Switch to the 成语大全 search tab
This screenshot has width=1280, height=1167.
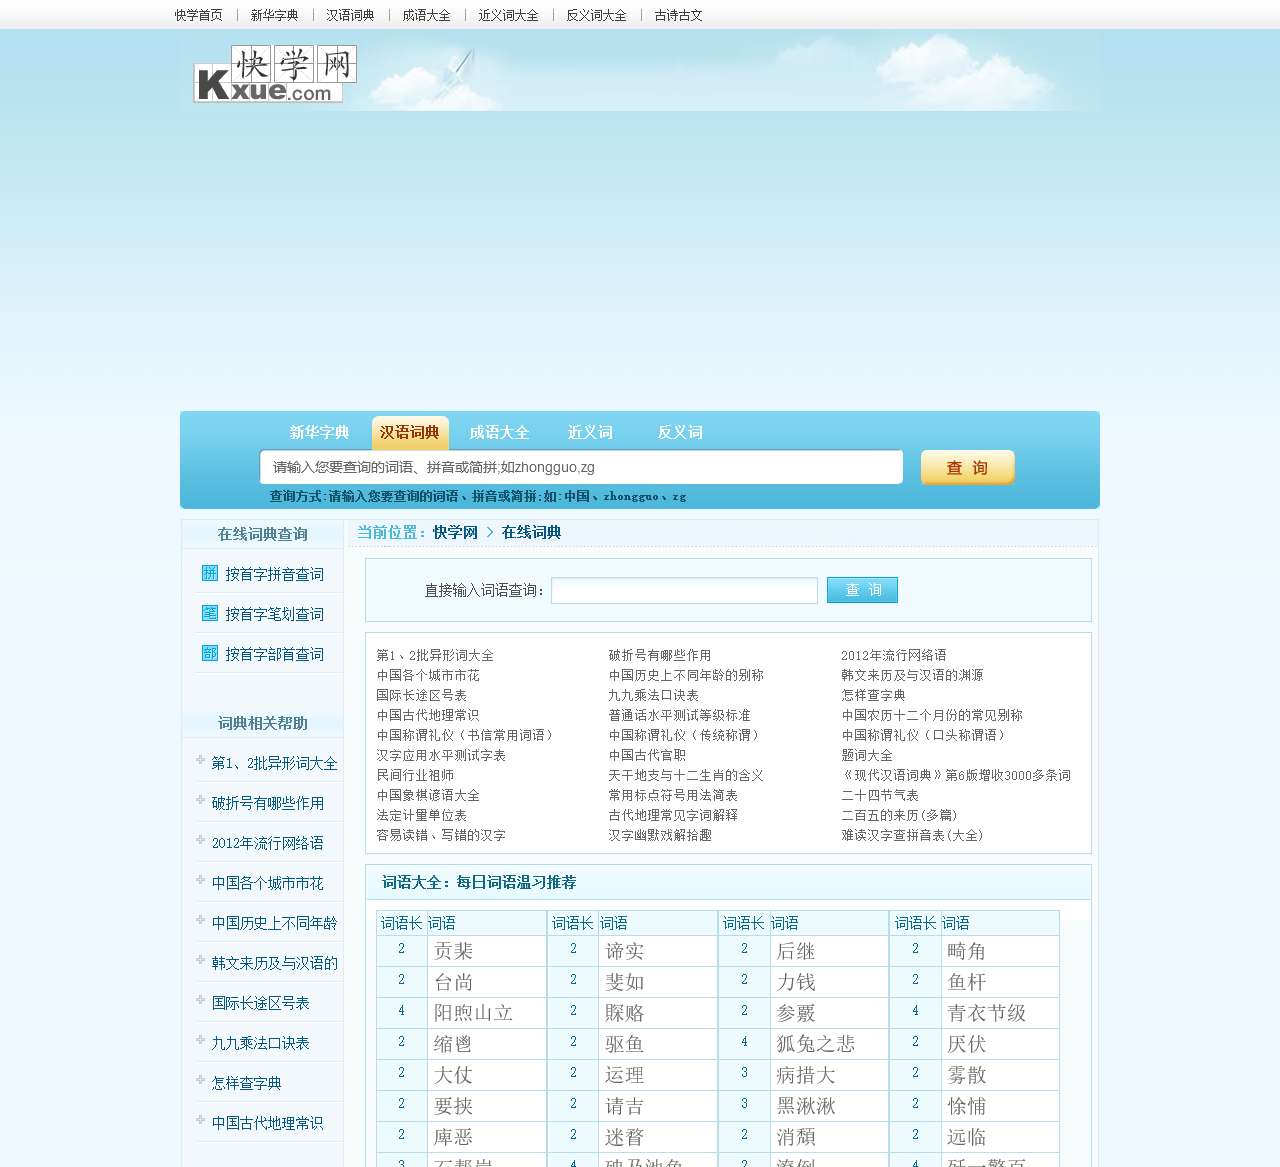point(500,432)
